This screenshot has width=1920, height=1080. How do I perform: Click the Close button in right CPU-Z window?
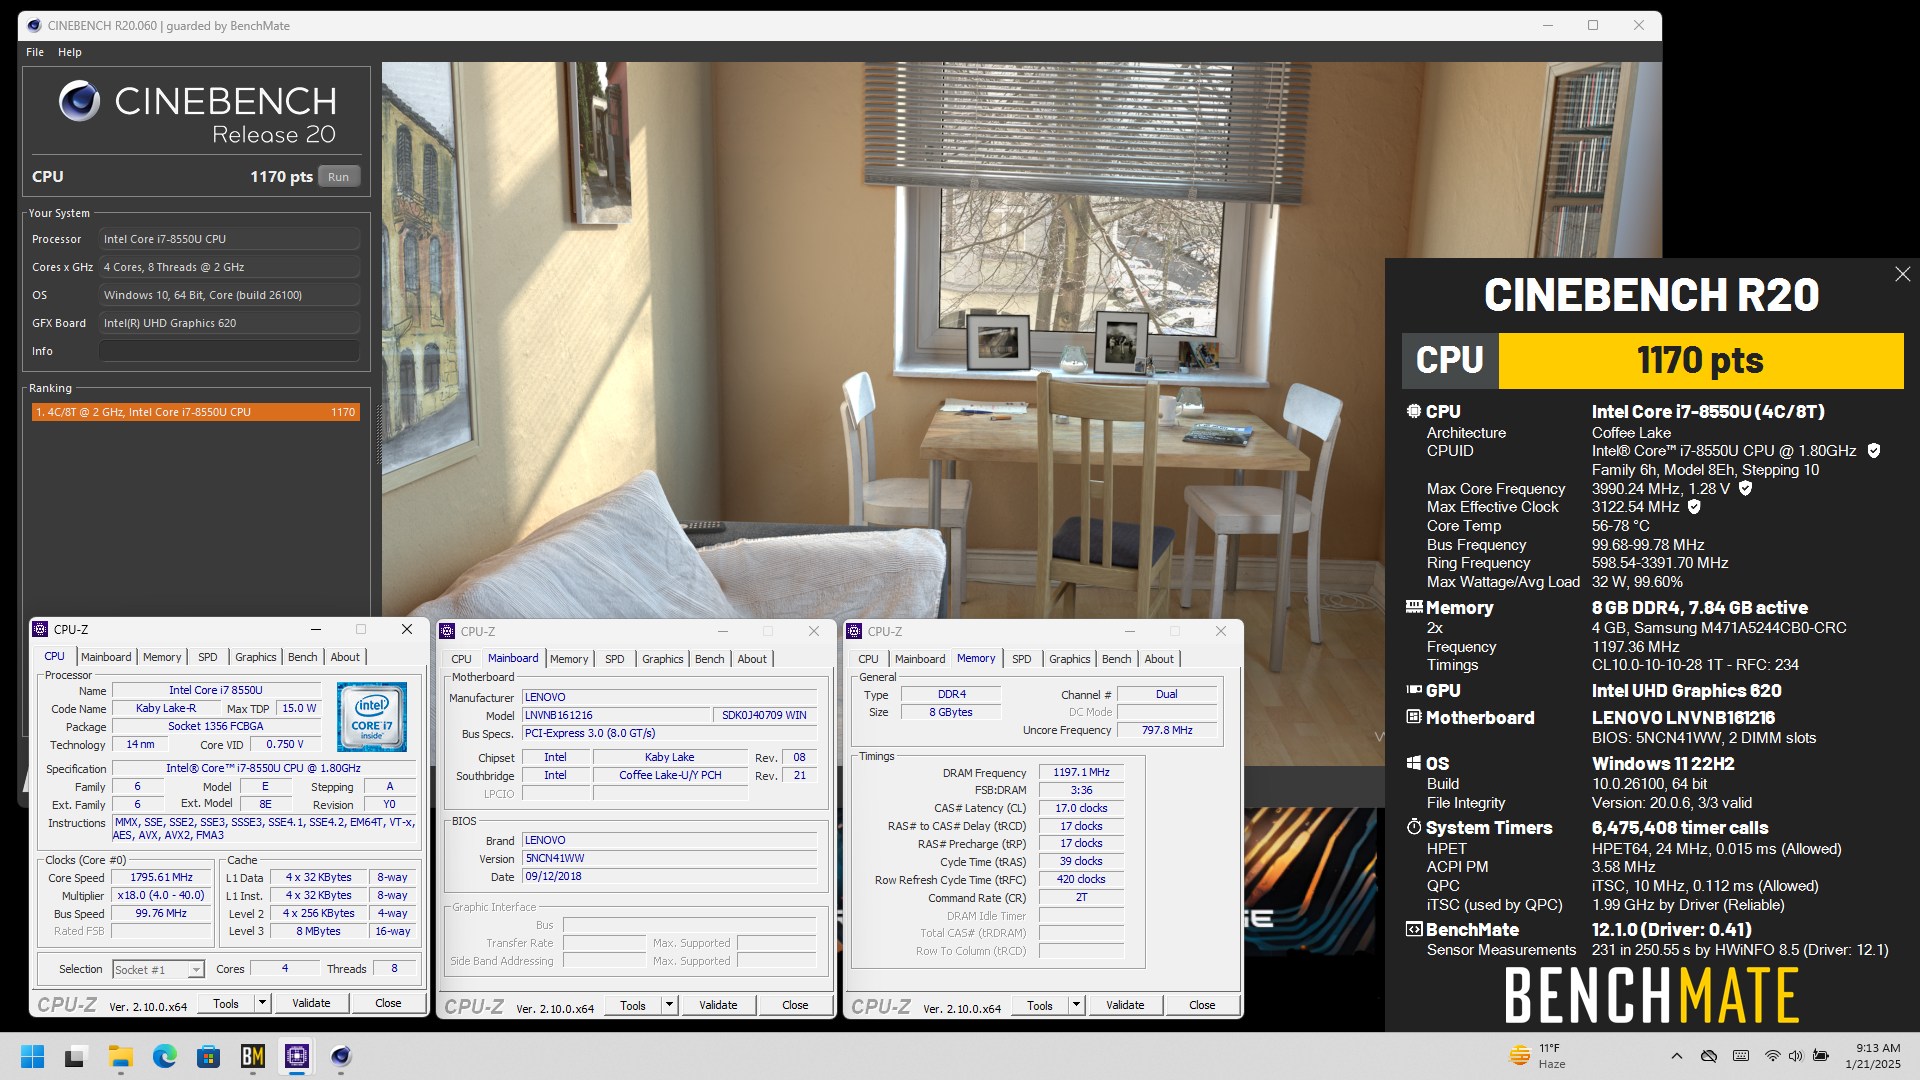pyautogui.click(x=1202, y=1005)
